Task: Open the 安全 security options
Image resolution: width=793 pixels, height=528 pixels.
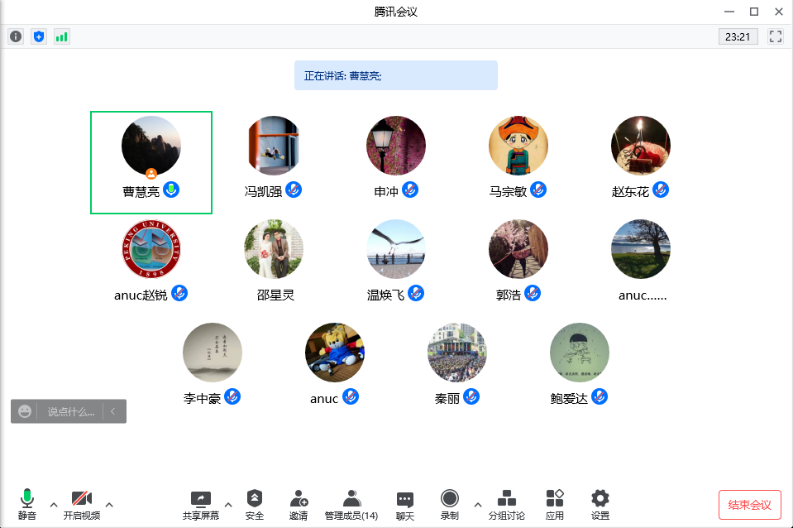Action: pyautogui.click(x=255, y=504)
